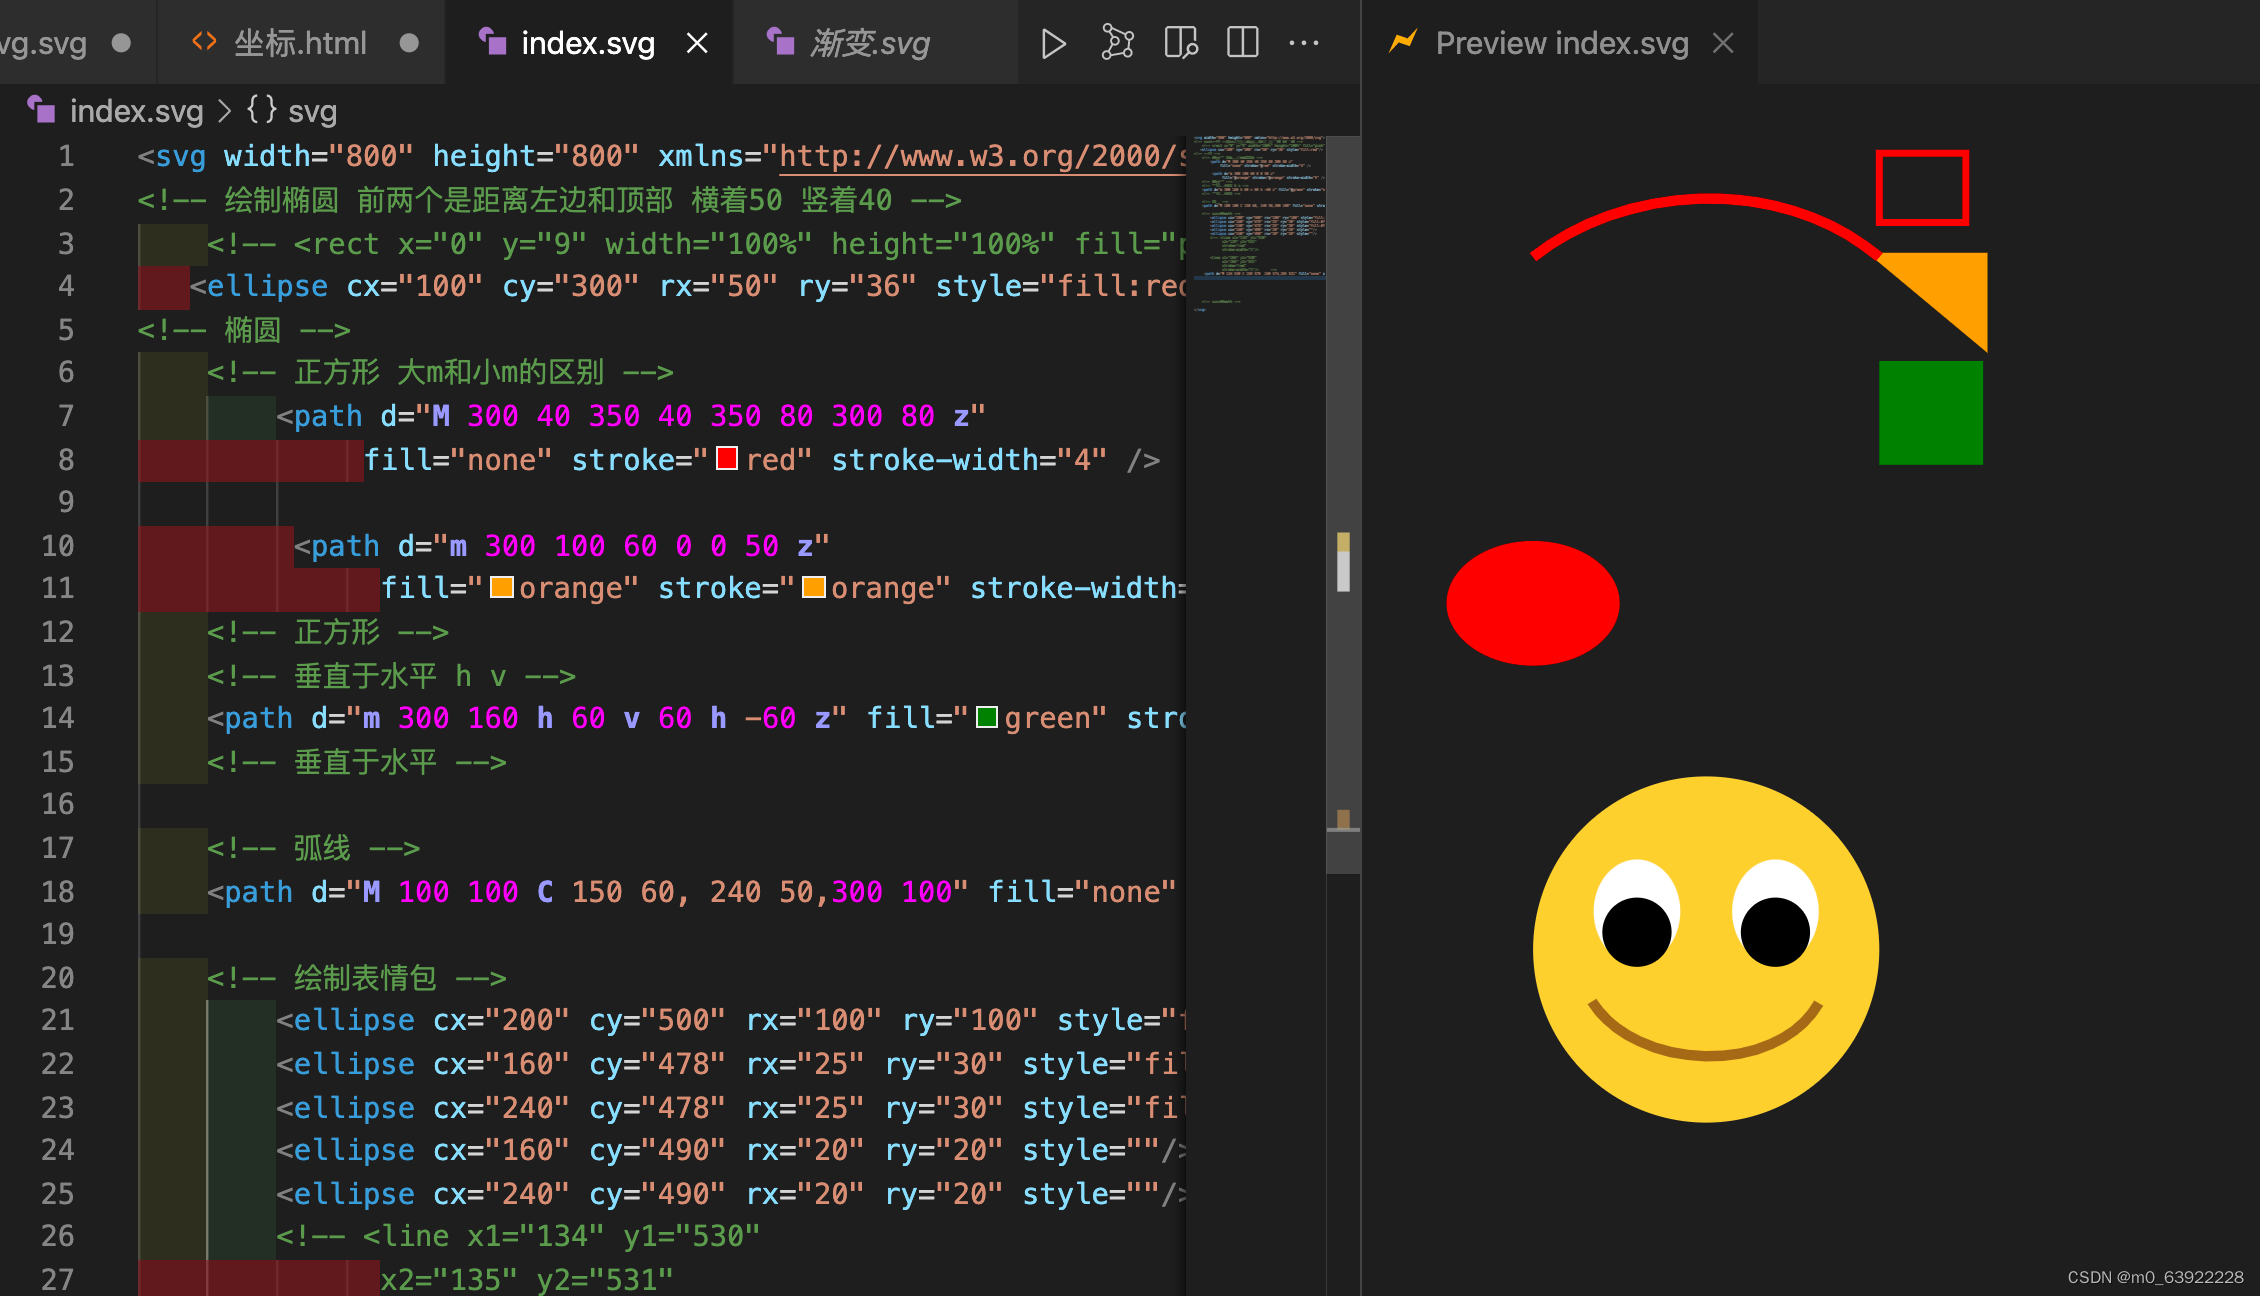Click the unsaved dot on 坐标.html tab

(x=408, y=43)
